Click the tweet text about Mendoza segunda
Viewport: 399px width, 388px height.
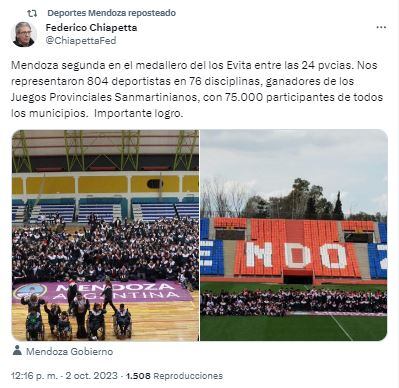pos(197,89)
